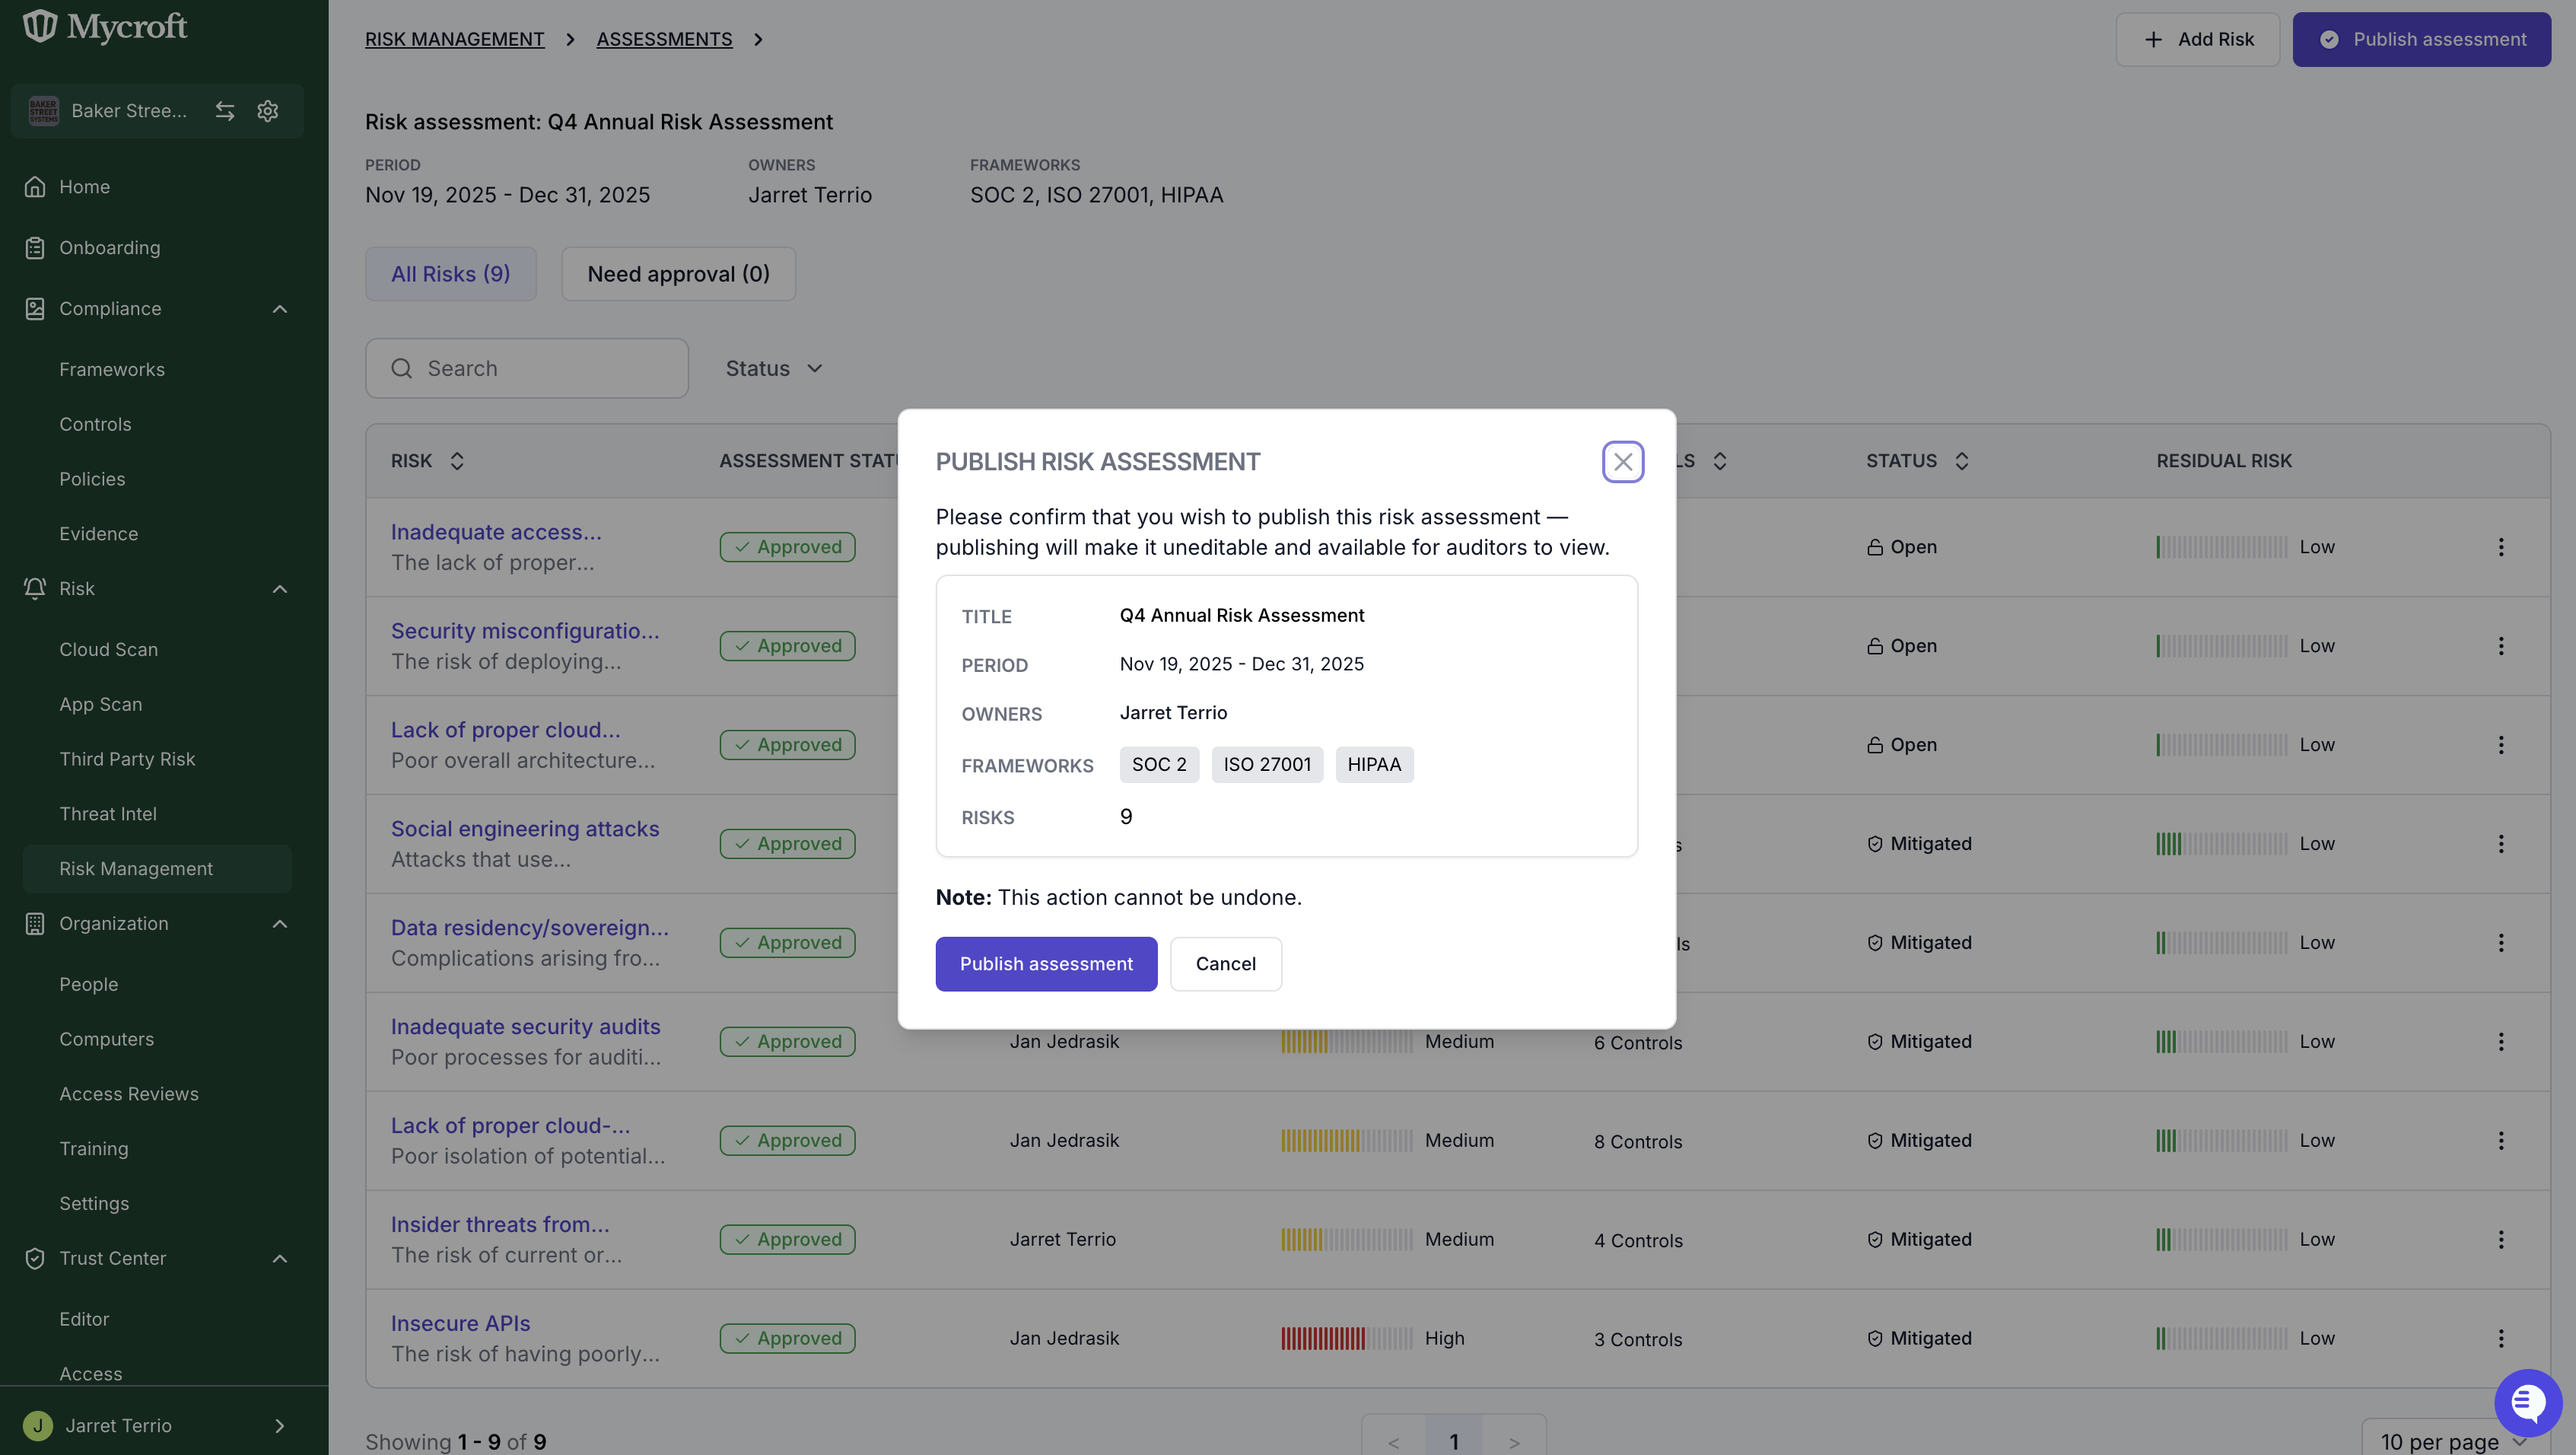Click the Mycroft logo
The image size is (2576, 1455).
point(105,26)
